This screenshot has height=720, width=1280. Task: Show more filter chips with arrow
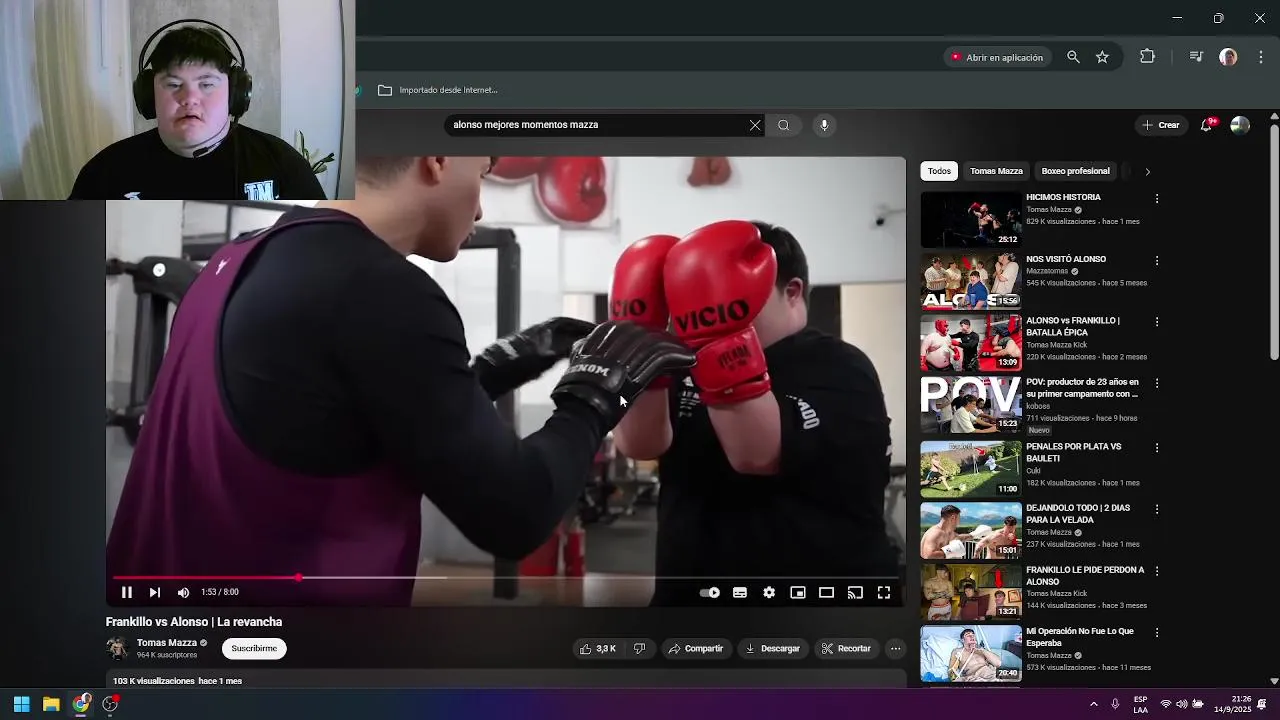pyautogui.click(x=1147, y=171)
